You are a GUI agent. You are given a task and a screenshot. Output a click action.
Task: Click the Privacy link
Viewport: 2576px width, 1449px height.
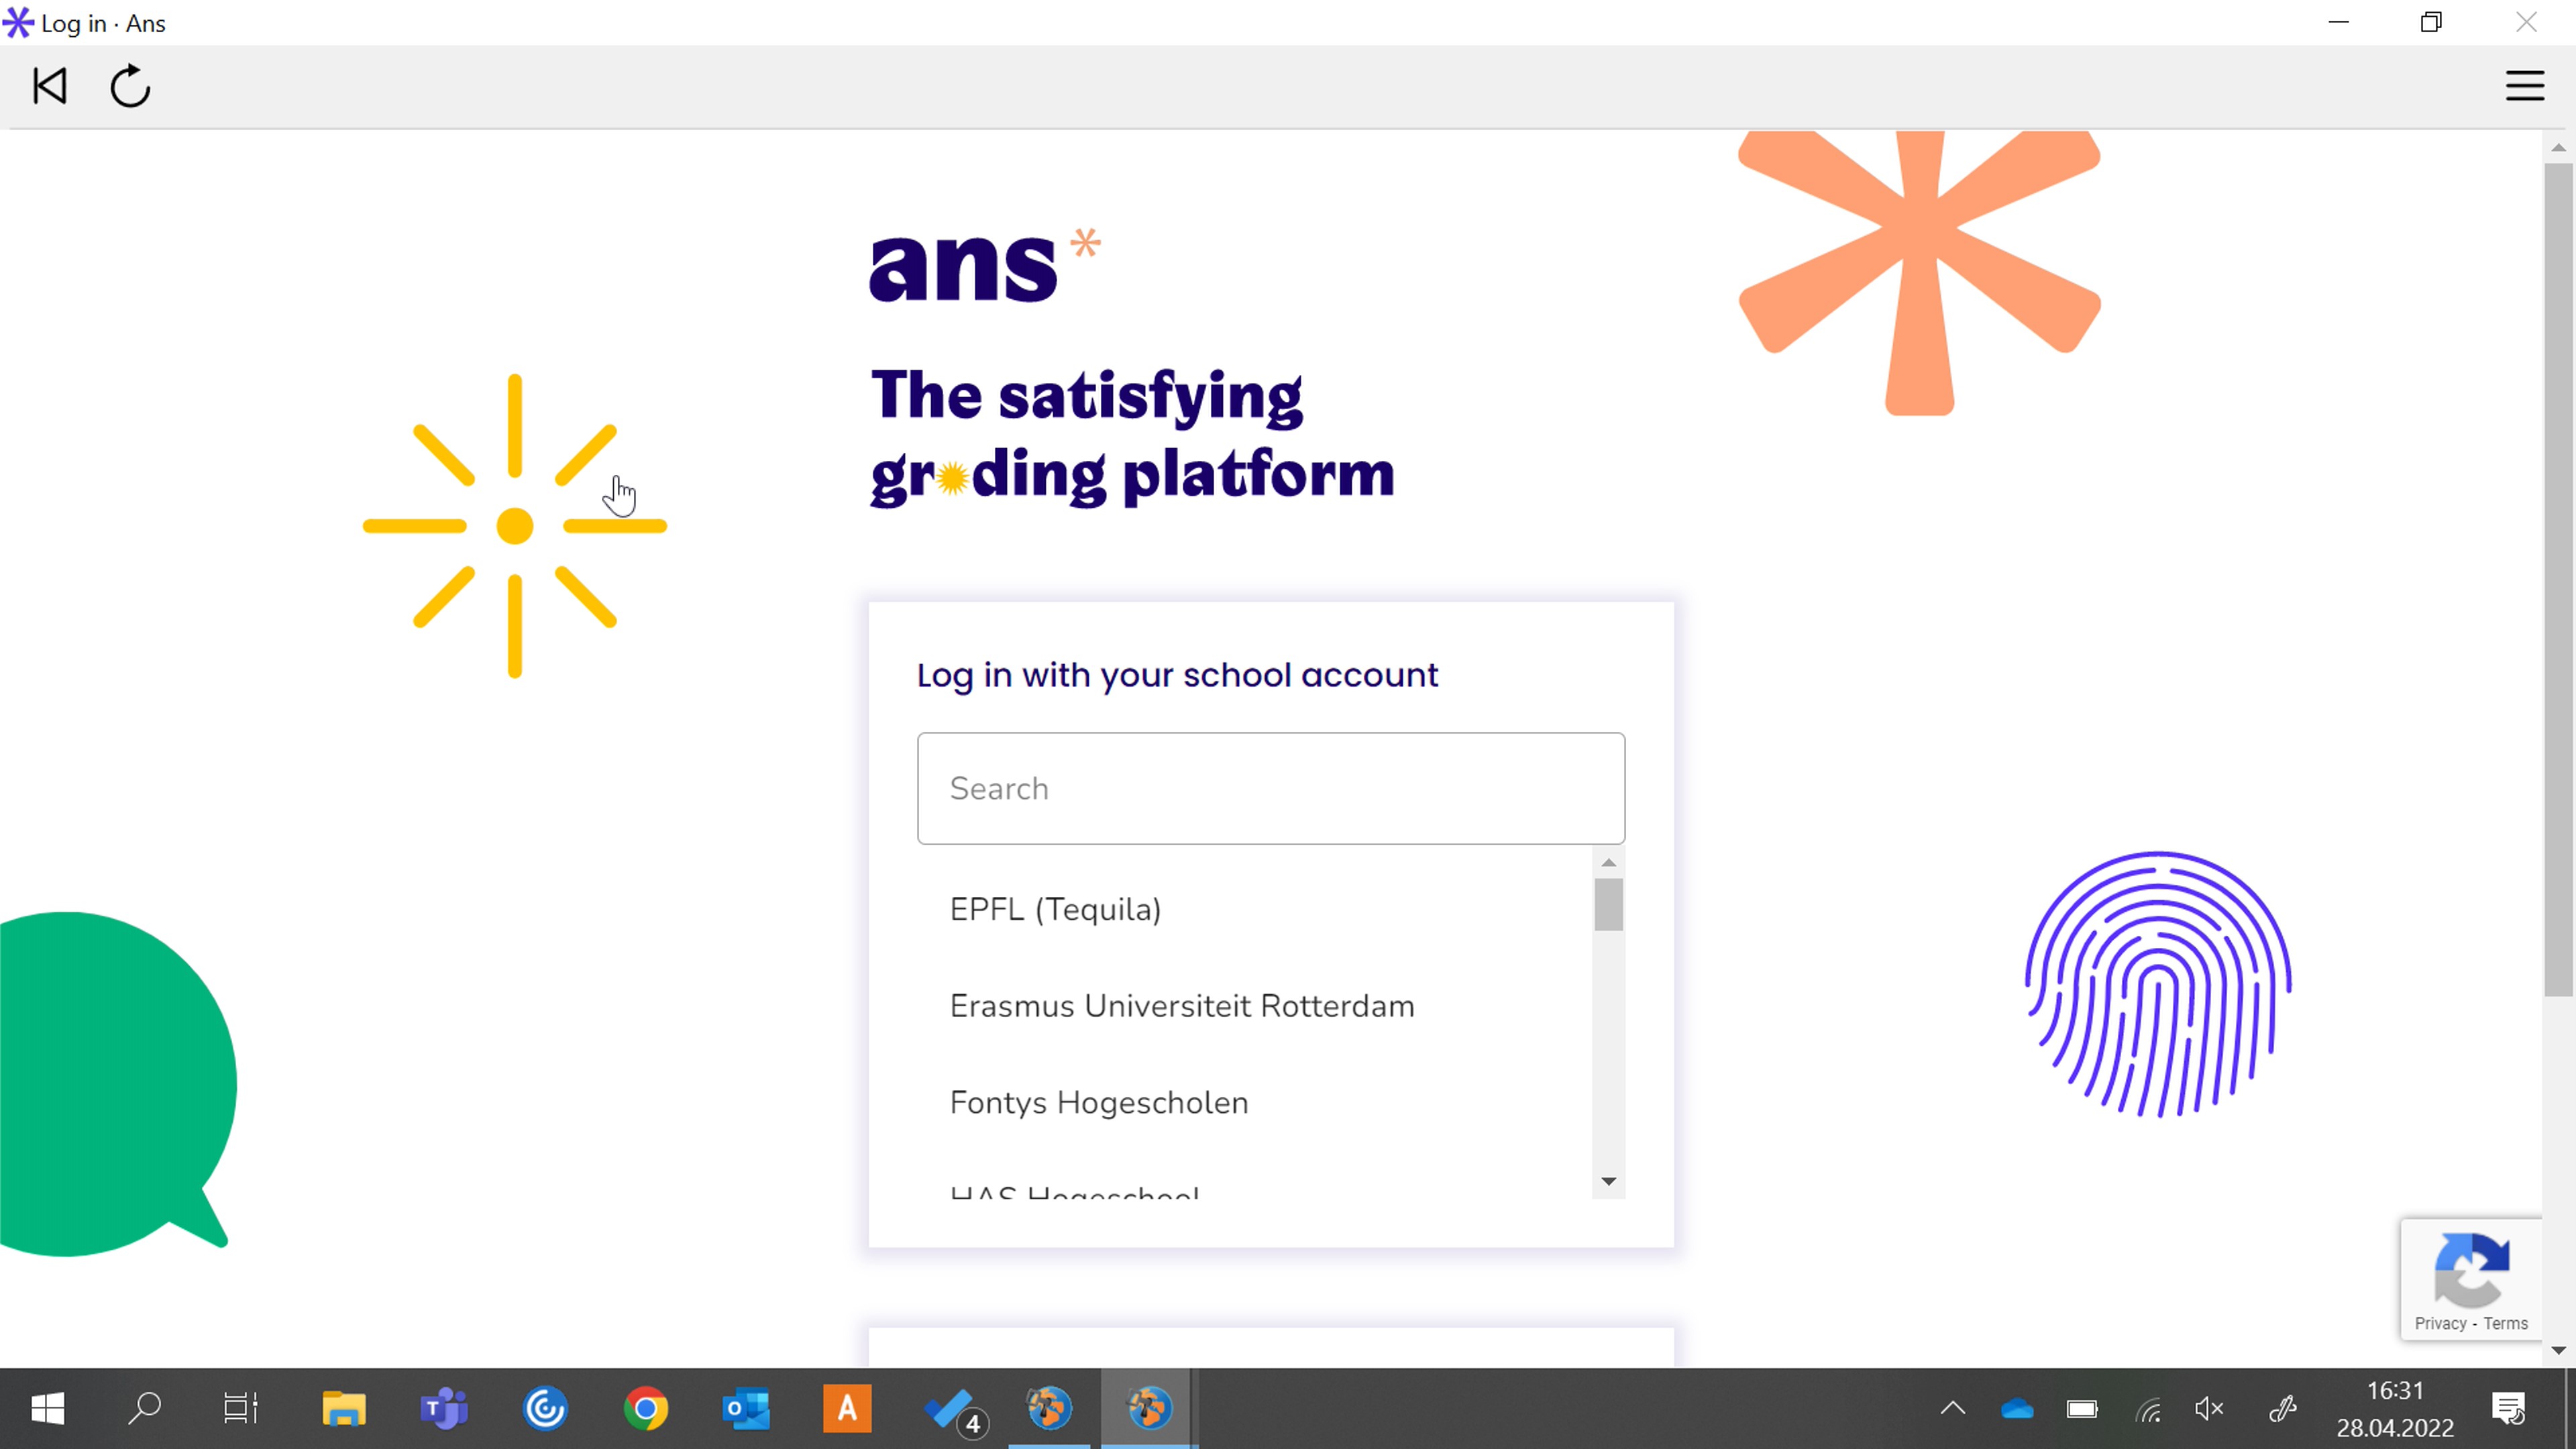pos(2440,1323)
